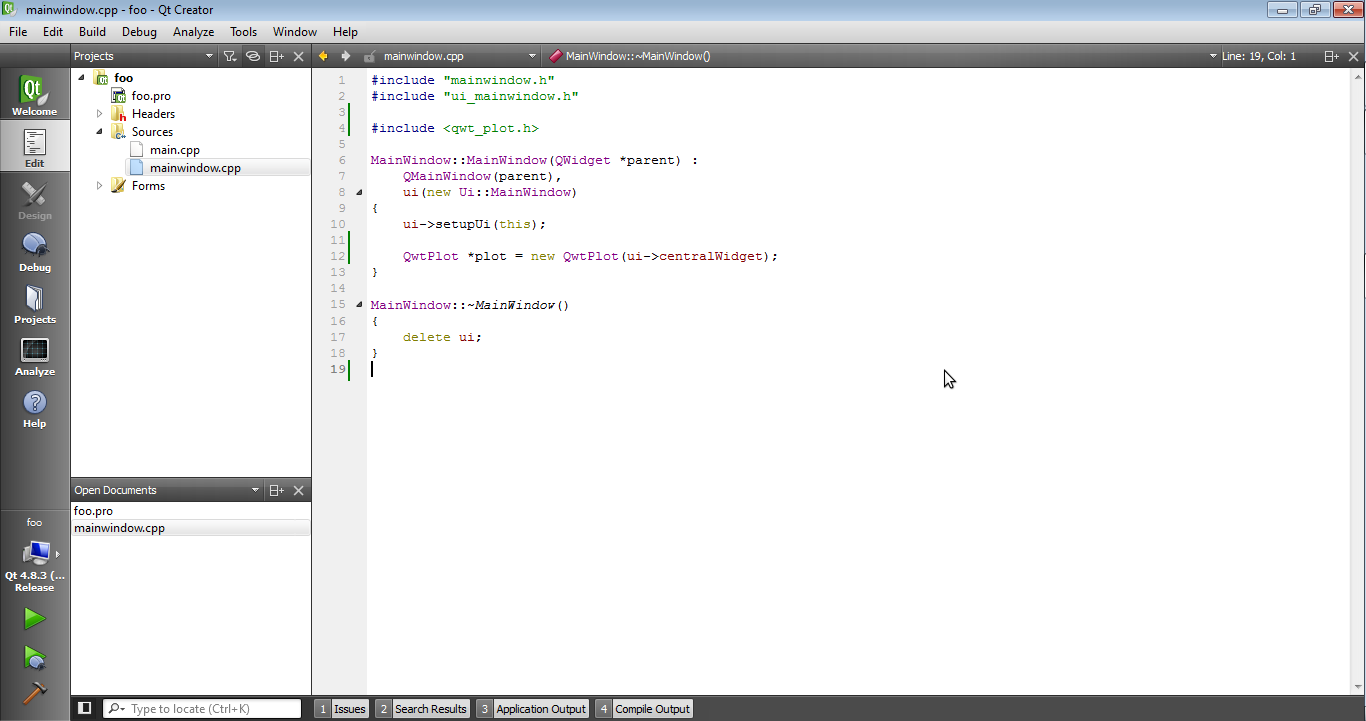Open the File menu
This screenshot has width=1366, height=721.
tap(18, 32)
